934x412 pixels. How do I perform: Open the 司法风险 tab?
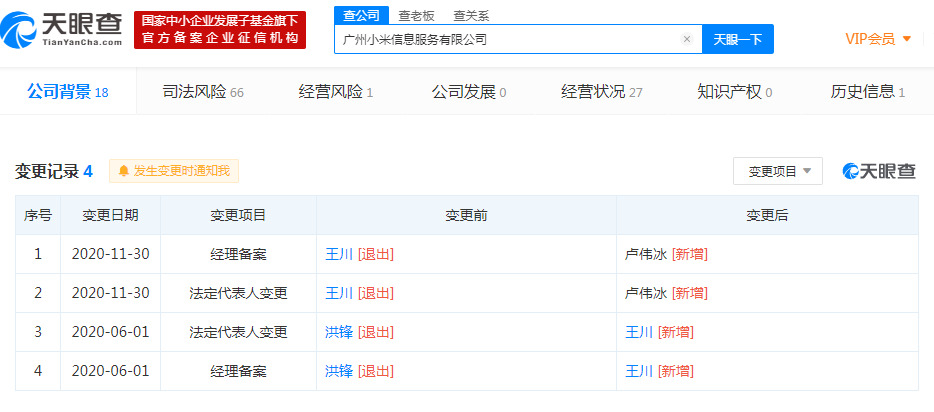[203, 92]
